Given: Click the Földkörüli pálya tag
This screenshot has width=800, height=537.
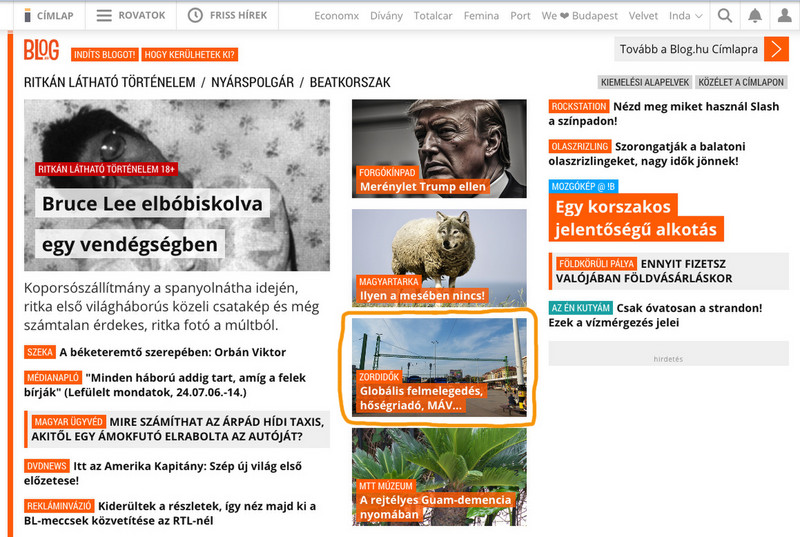Looking at the screenshot, I should [x=596, y=264].
